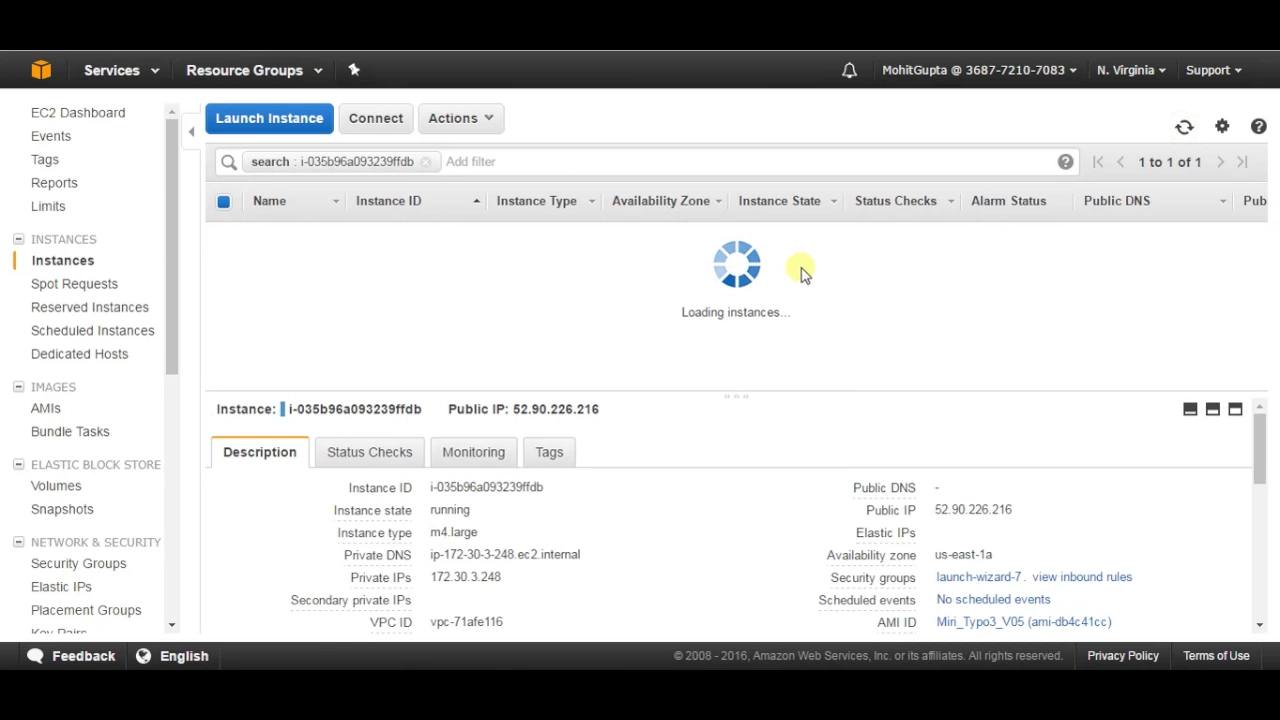Collapse the NETWORK & SECURITY section
This screenshot has height=720, width=1280.
click(18, 542)
